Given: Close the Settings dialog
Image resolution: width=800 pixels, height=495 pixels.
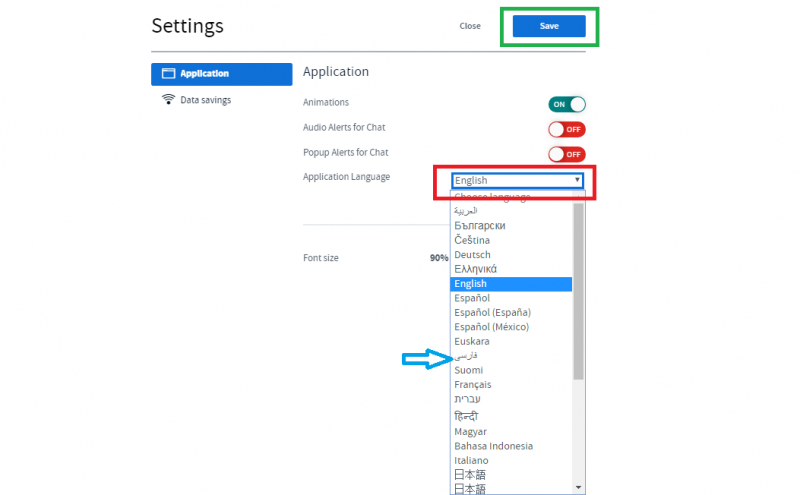Looking at the screenshot, I should click(470, 27).
